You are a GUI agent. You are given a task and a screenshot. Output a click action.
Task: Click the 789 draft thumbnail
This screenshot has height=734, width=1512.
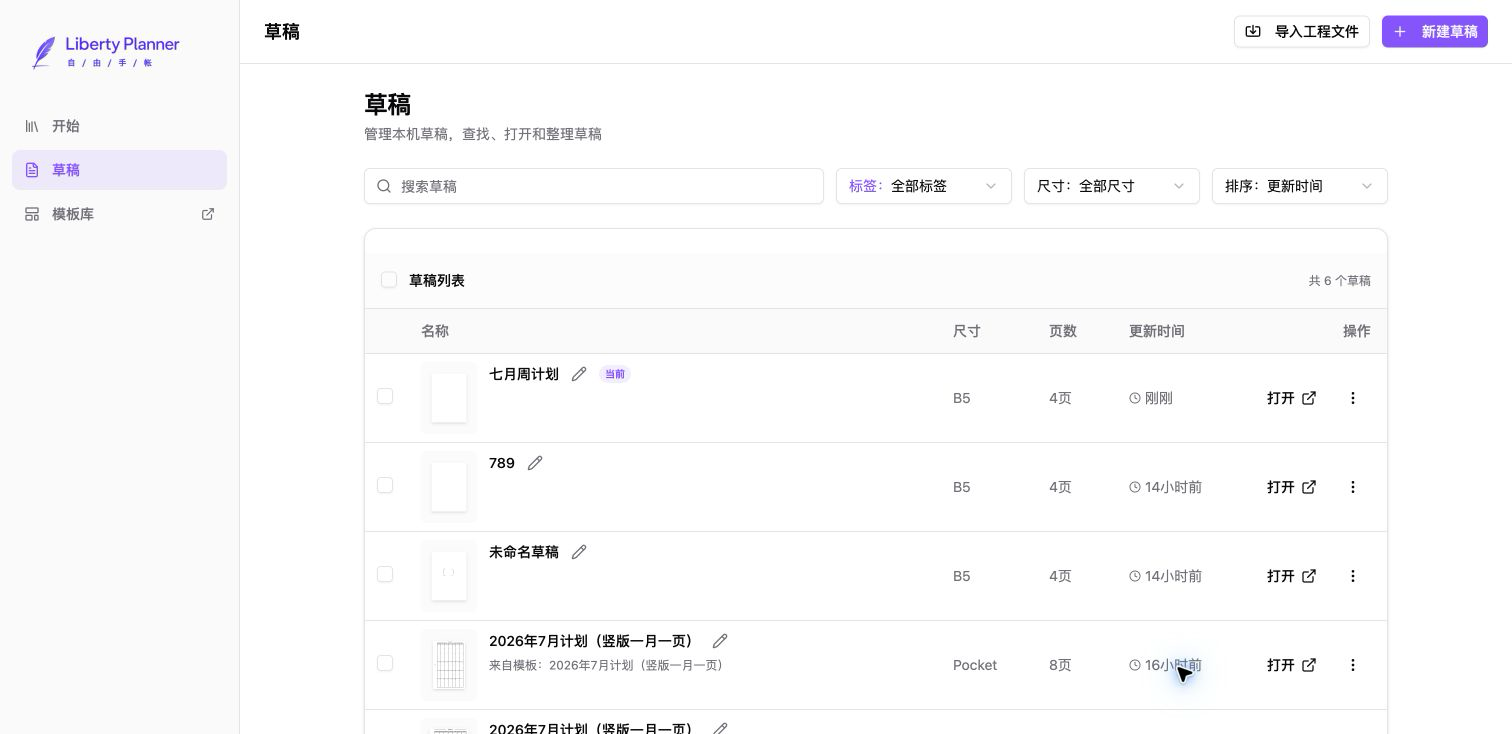[x=449, y=487]
